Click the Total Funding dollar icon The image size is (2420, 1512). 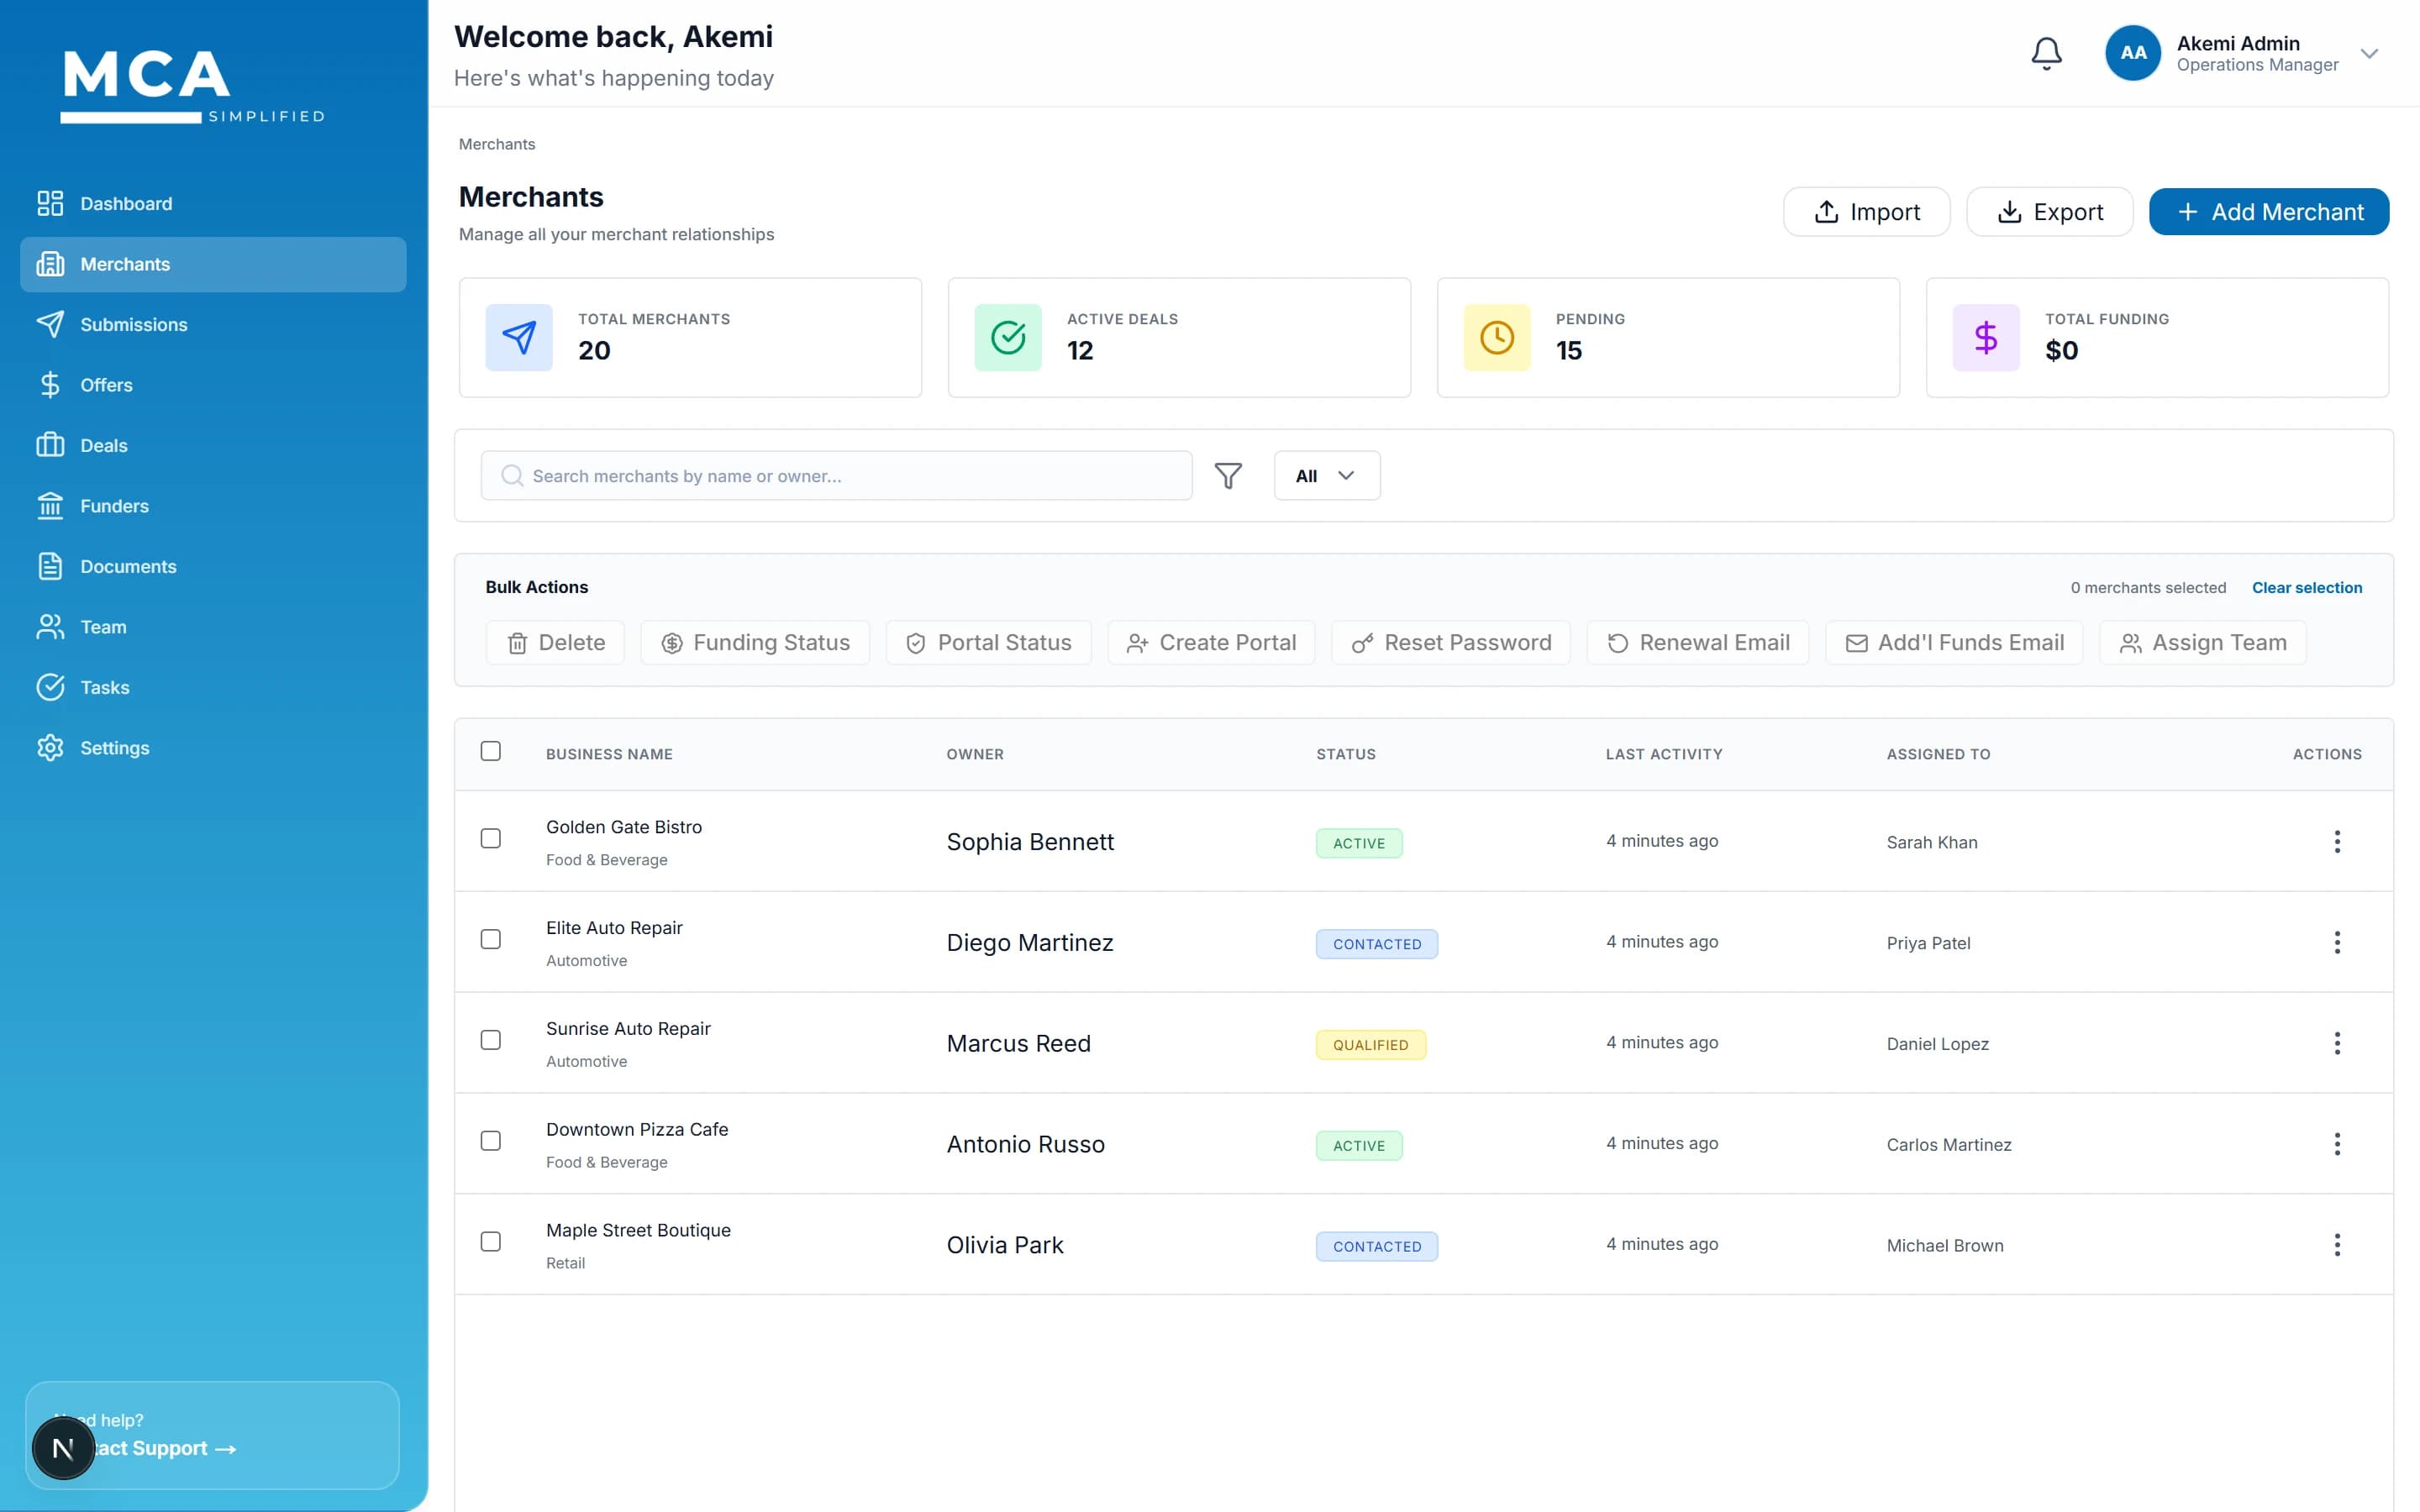coord(1986,338)
